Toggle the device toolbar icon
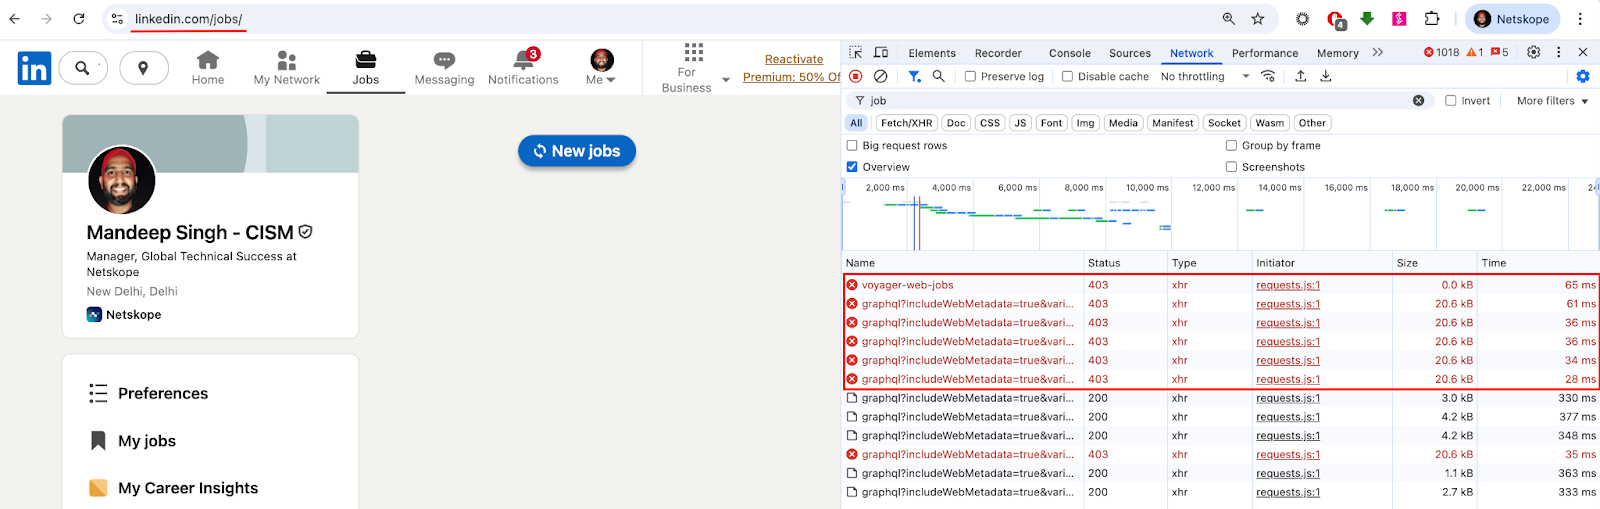The width and height of the screenshot is (1600, 509). pos(881,52)
